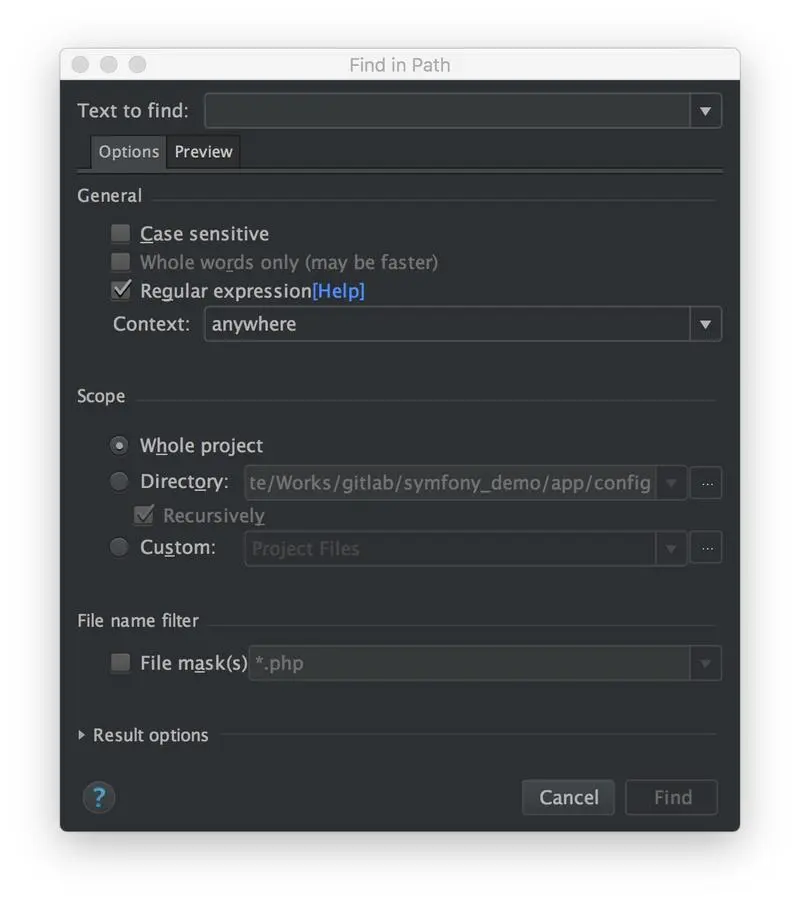Open the Text to find history dropdown
The width and height of the screenshot is (800, 903).
[705, 111]
